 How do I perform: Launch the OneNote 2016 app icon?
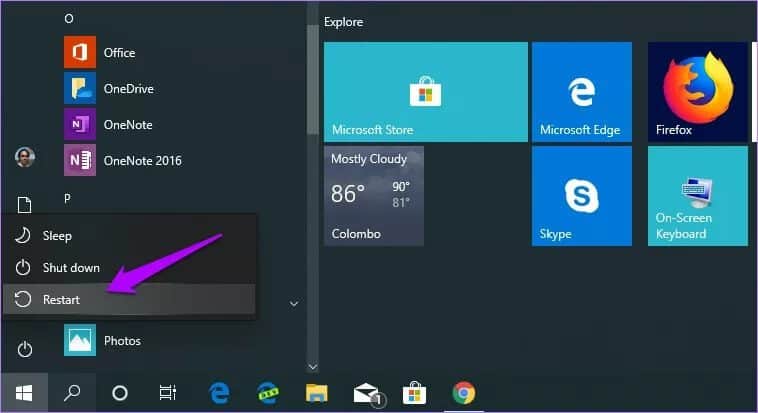click(80, 160)
